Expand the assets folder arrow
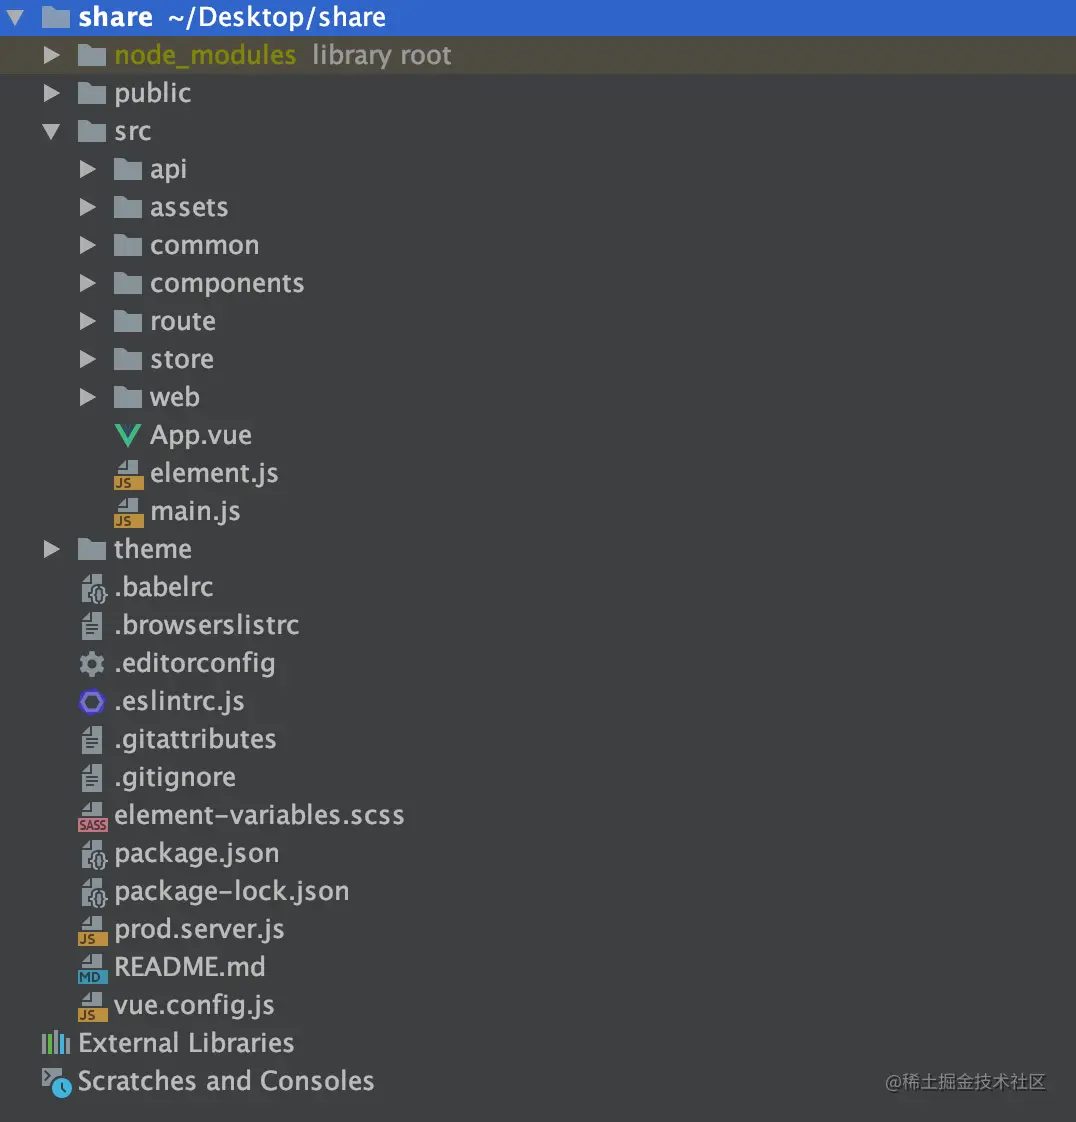 [87, 207]
